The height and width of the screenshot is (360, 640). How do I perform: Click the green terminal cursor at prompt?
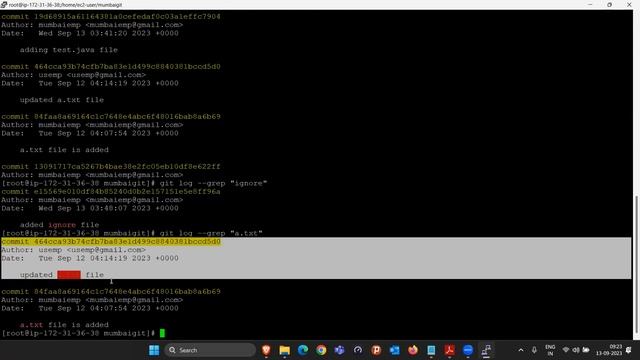pos(162,333)
